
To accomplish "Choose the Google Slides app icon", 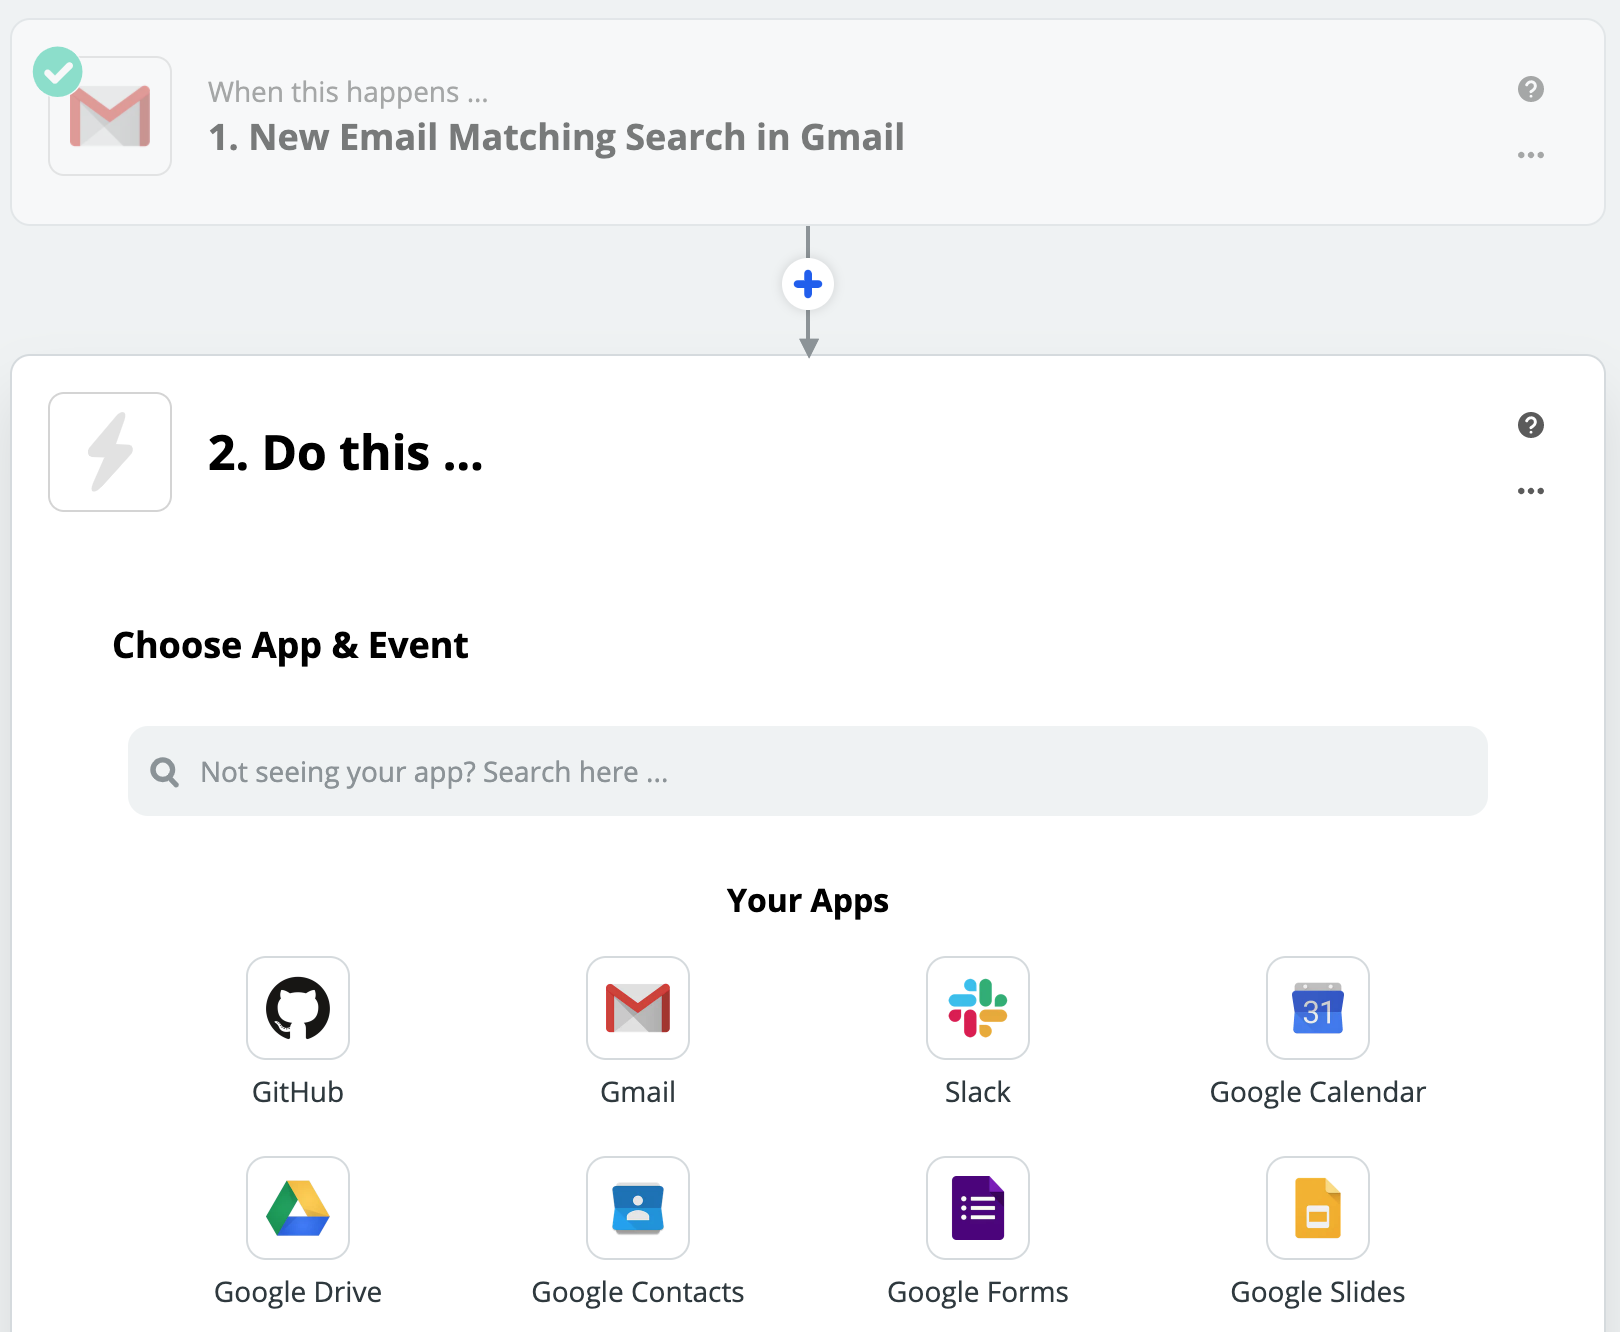I will tap(1318, 1208).
